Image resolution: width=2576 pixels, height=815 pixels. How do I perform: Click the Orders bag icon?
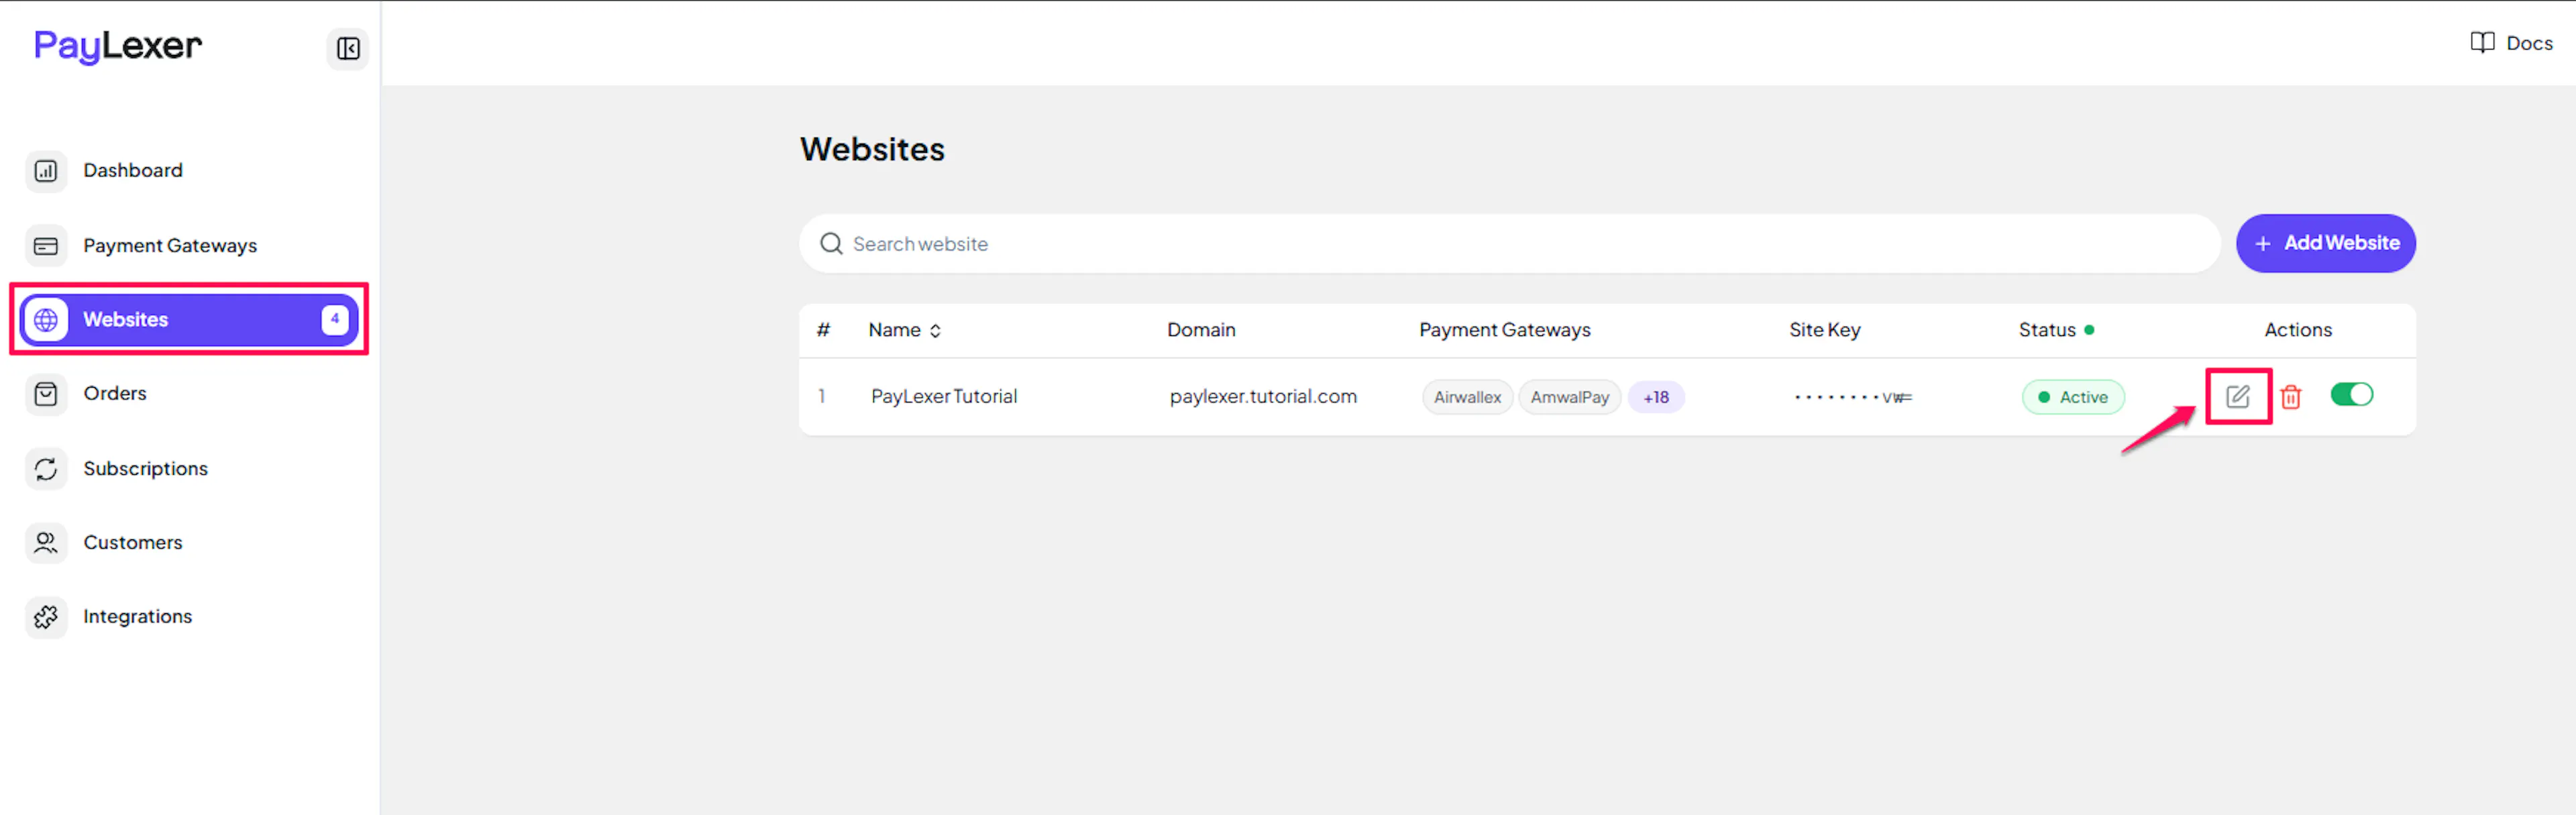[46, 394]
